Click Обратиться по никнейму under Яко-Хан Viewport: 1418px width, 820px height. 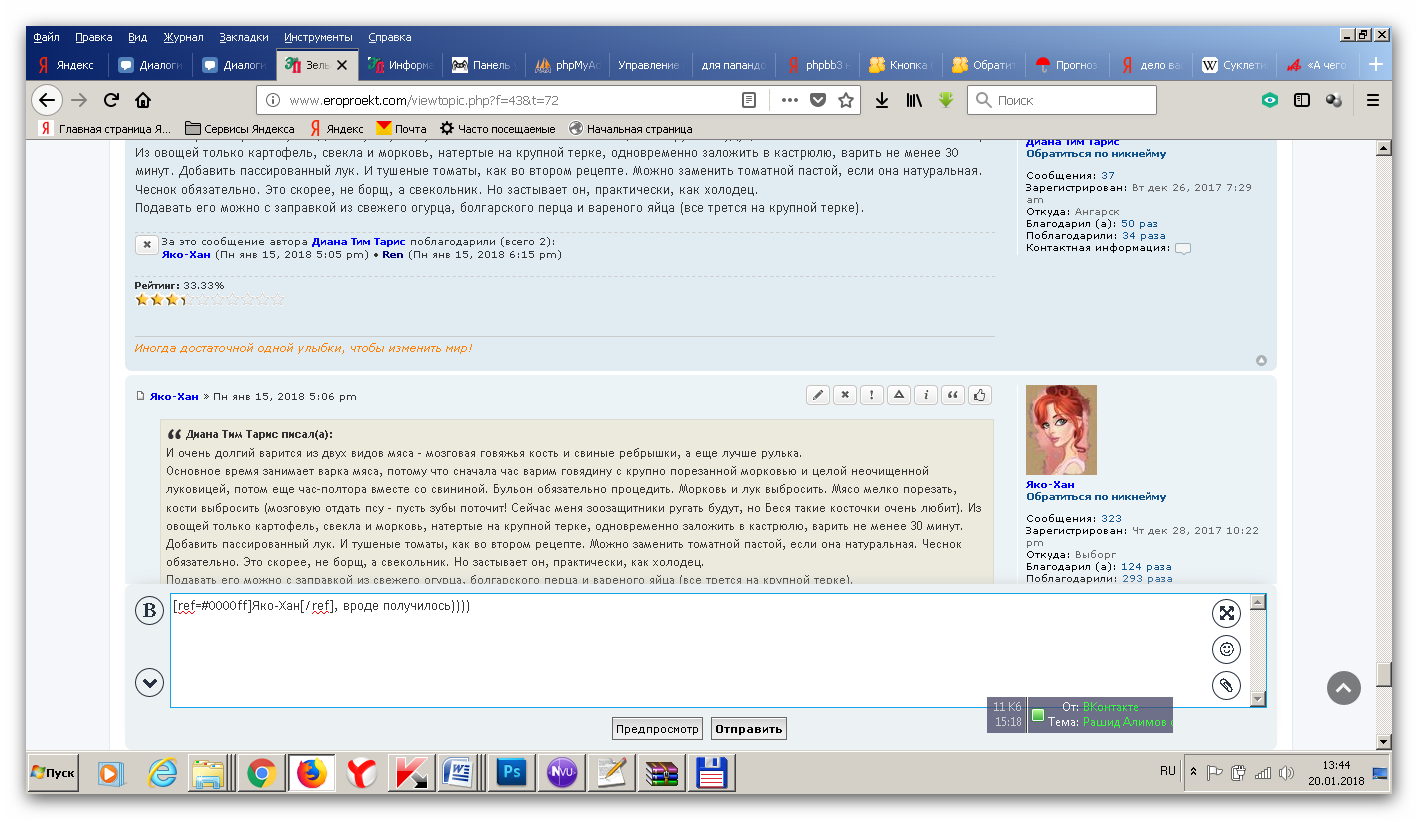coord(1096,496)
